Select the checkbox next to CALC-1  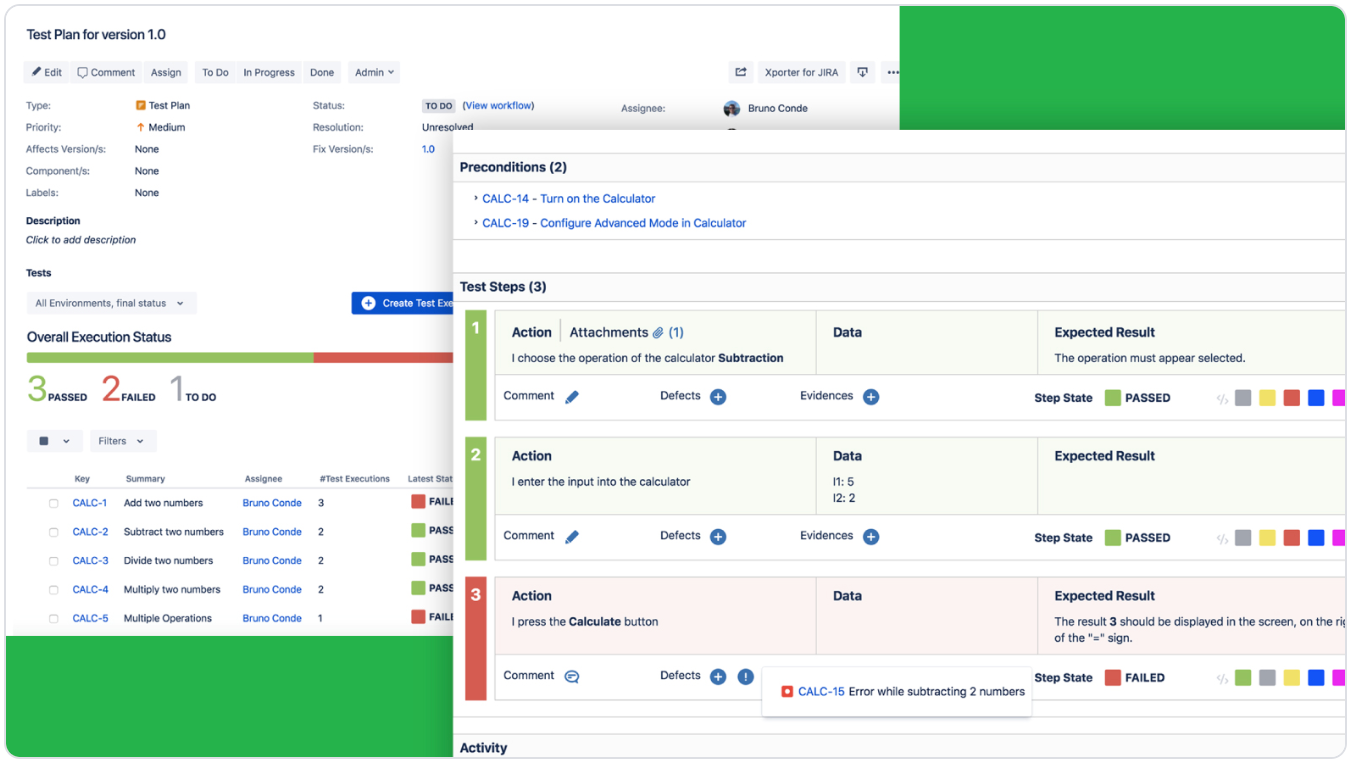(55, 502)
